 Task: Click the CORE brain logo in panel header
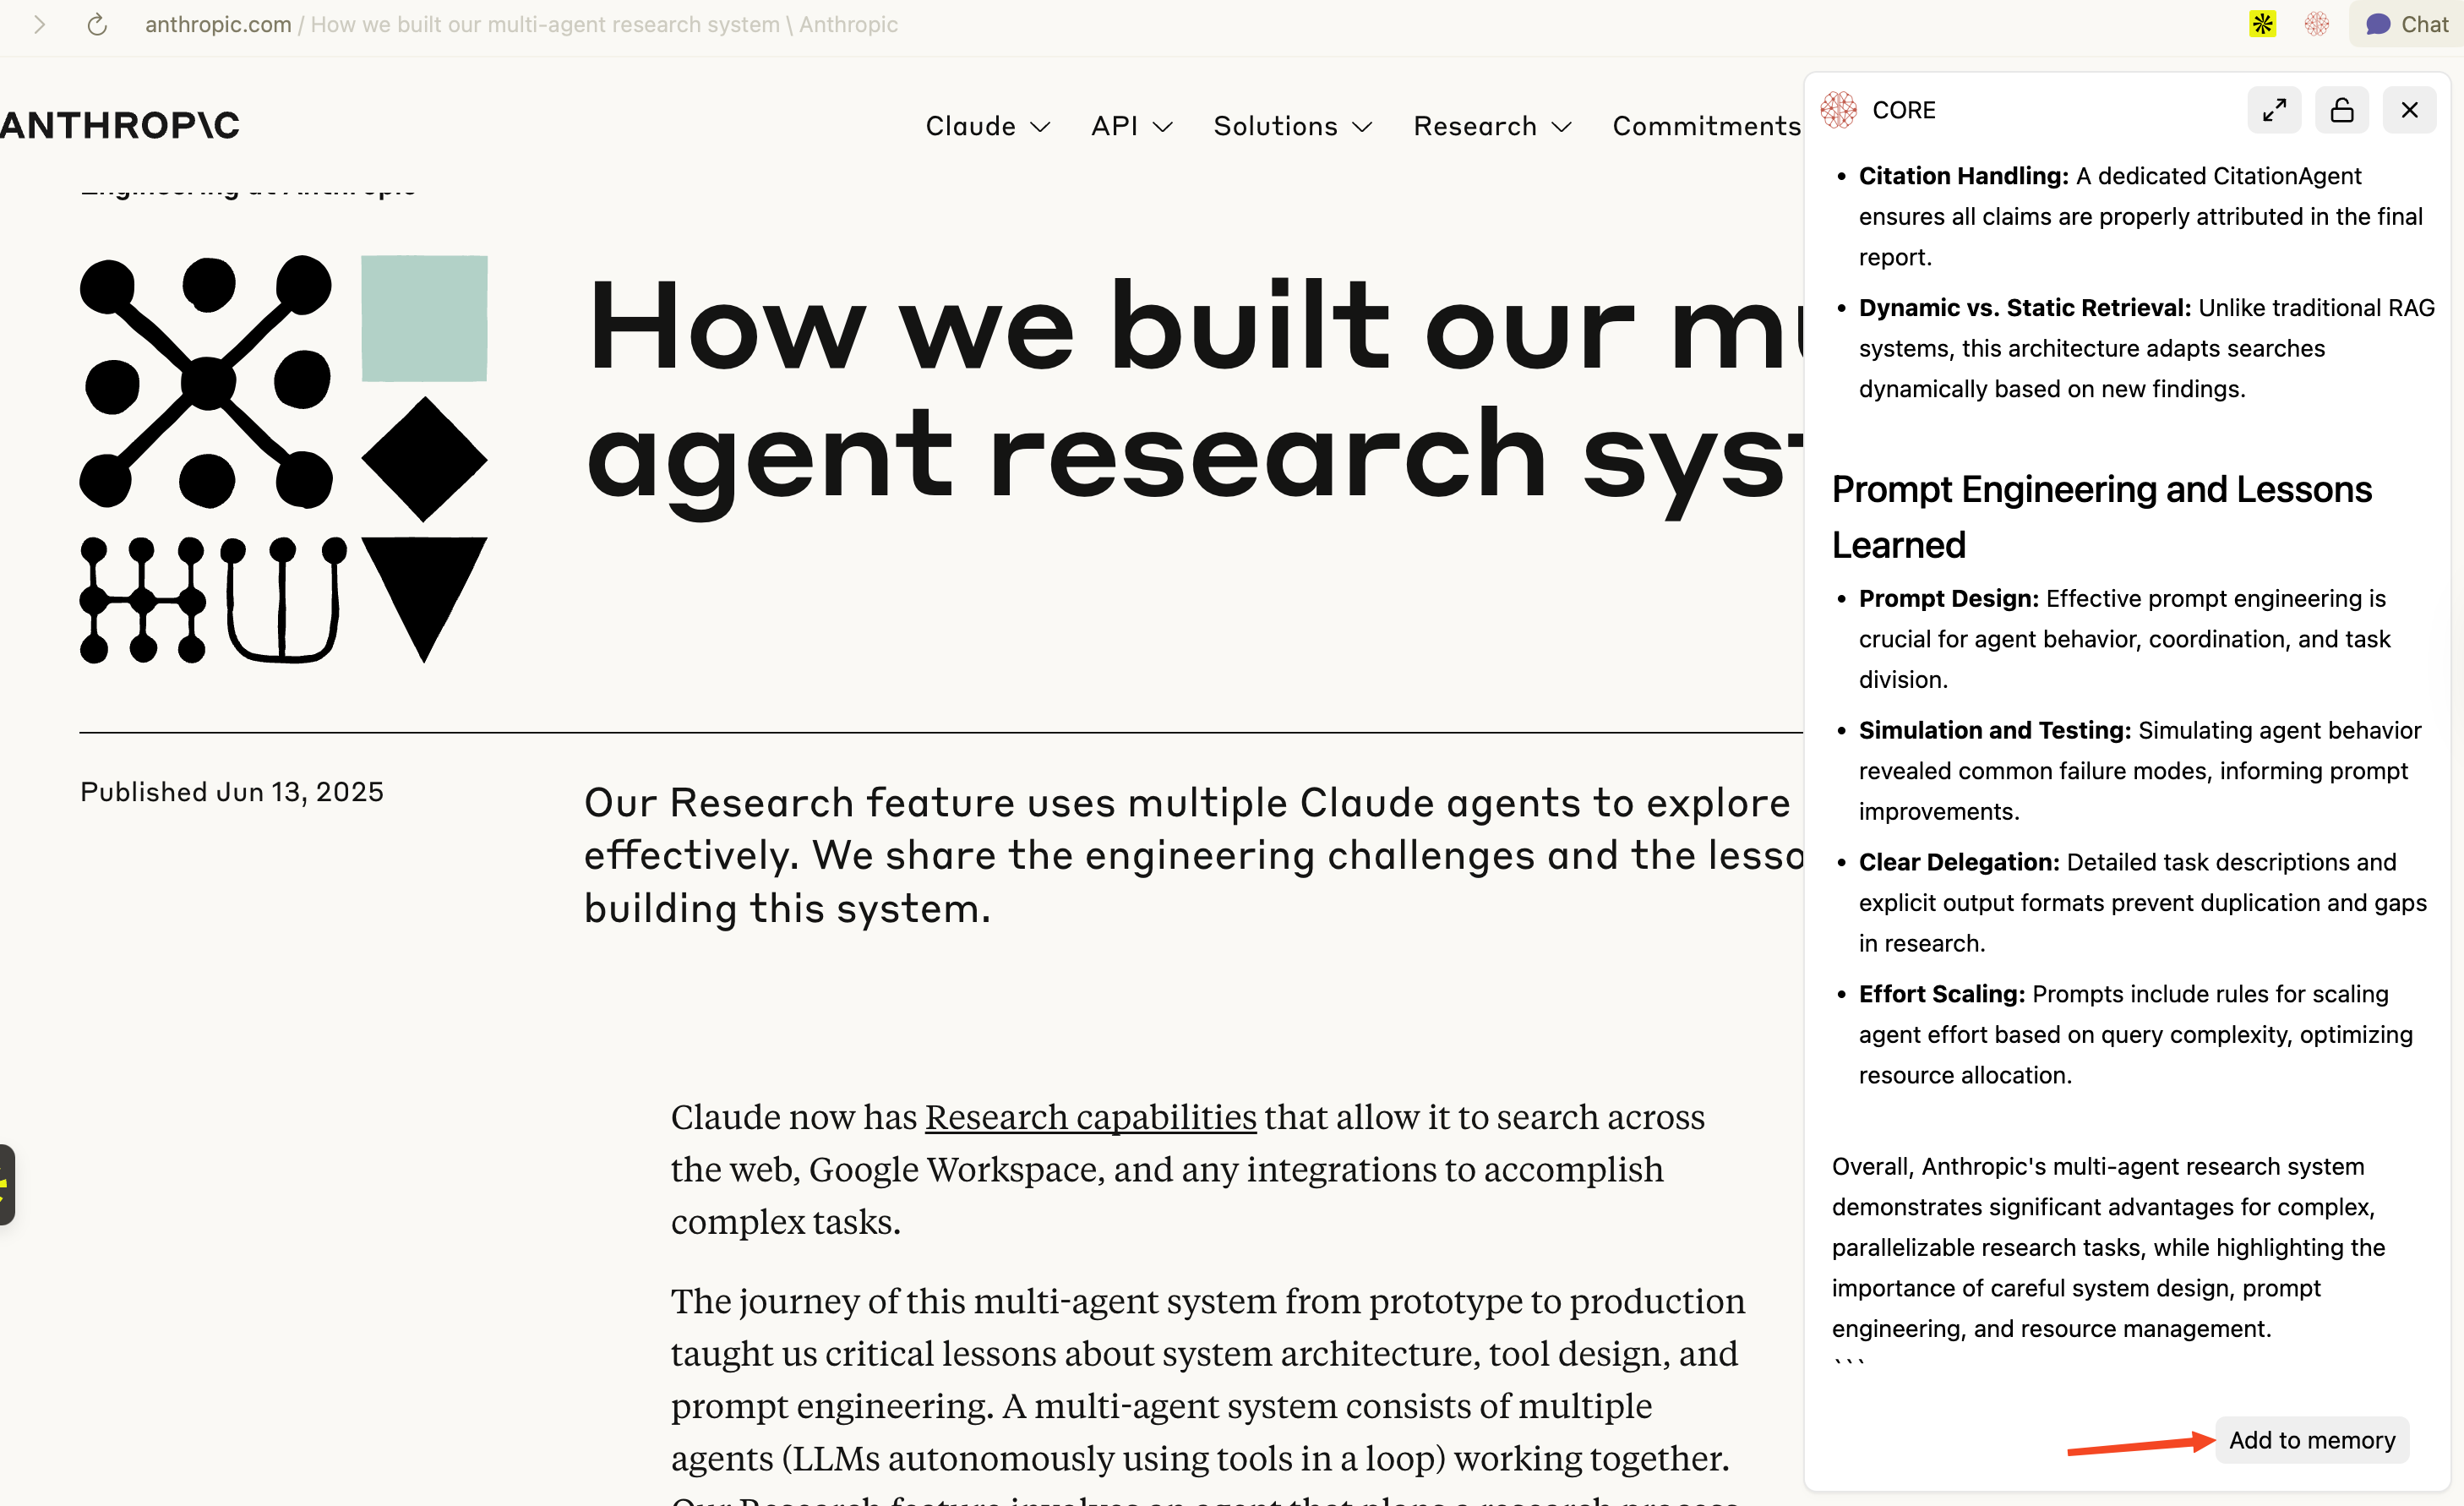click(1838, 110)
